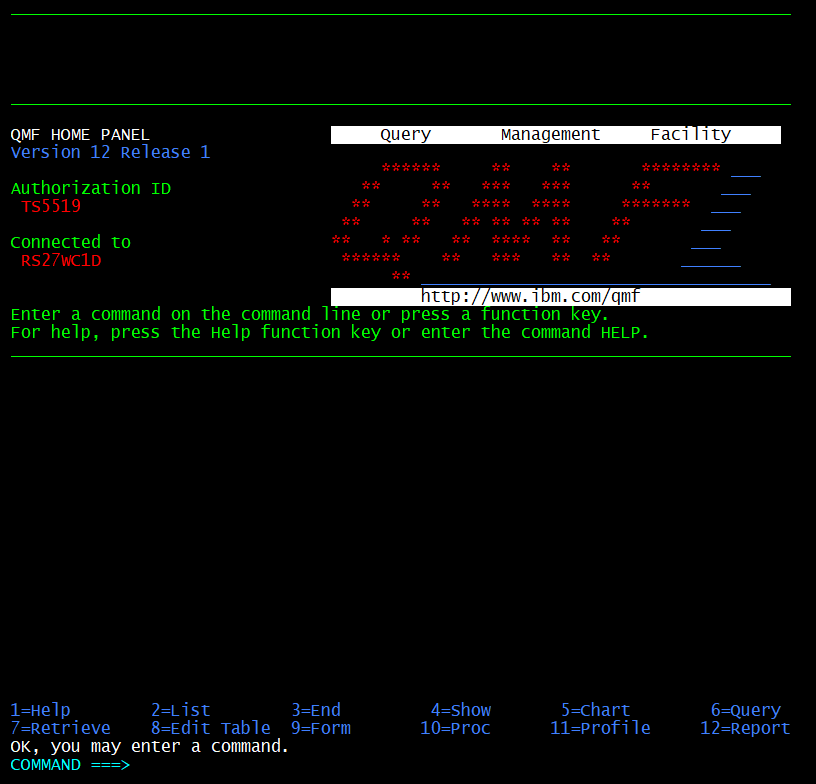Open 8=Edit Table function key
The width and height of the screenshot is (816, 784).
tap(211, 728)
